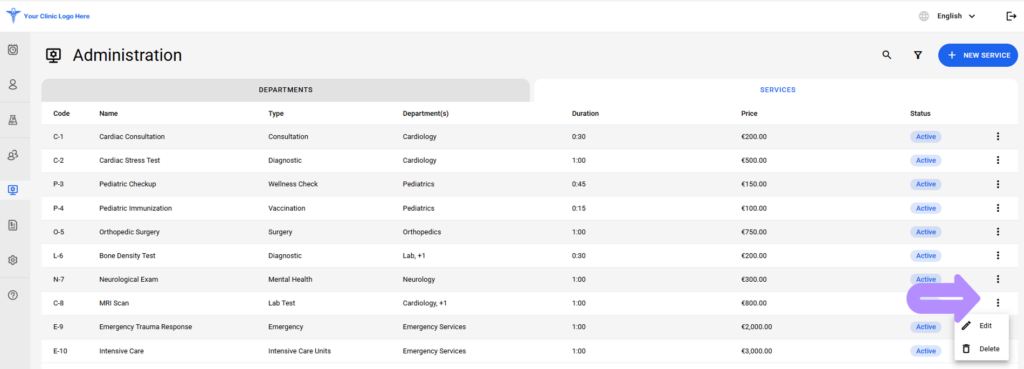1024x369 pixels.
Task: Open the lab flask icon in sidebar
Action: pos(12,120)
